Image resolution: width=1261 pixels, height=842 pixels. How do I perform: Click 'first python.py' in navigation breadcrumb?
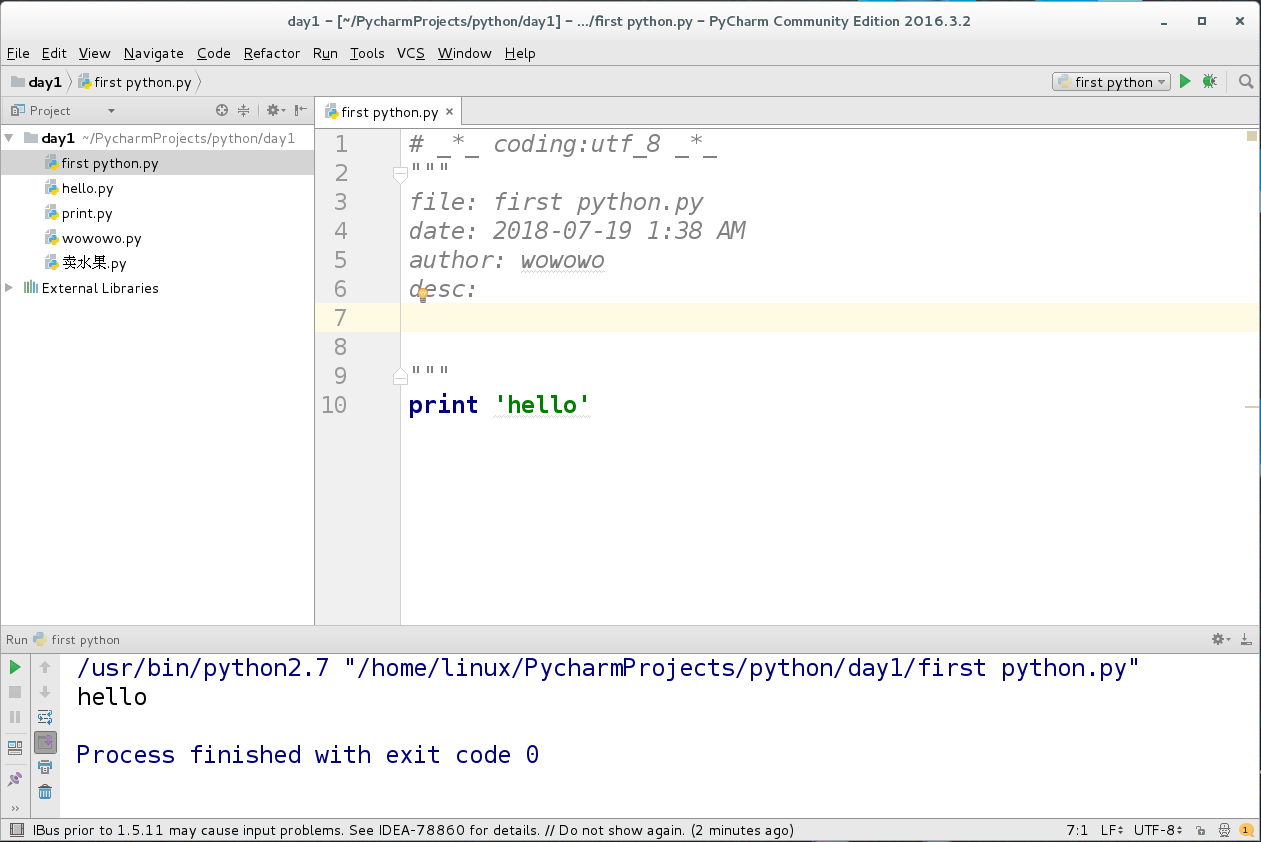click(134, 82)
